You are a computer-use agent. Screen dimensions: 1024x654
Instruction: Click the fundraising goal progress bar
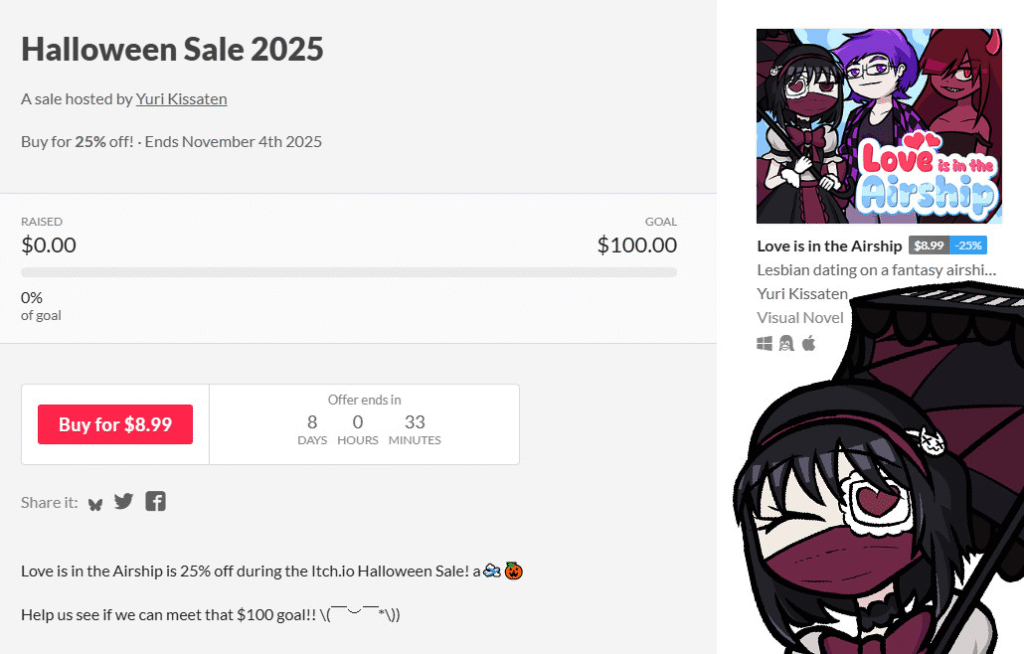[x=349, y=272]
